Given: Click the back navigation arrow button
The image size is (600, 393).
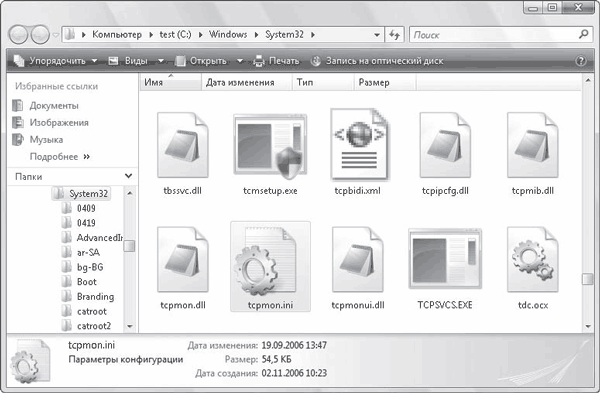Looking at the screenshot, I should coord(18,35).
